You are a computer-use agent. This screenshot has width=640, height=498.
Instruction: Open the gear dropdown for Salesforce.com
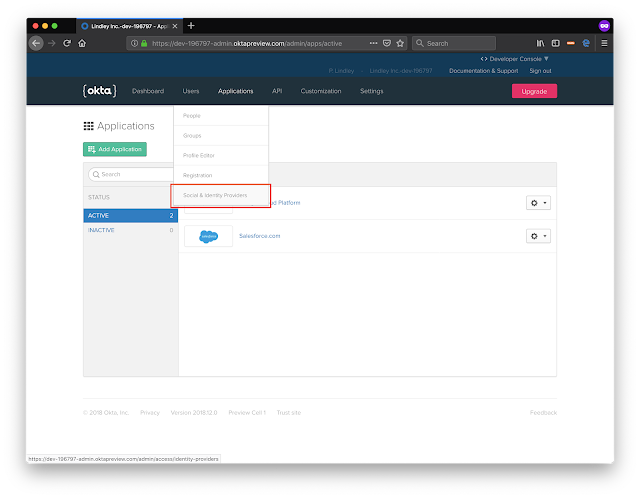538,236
